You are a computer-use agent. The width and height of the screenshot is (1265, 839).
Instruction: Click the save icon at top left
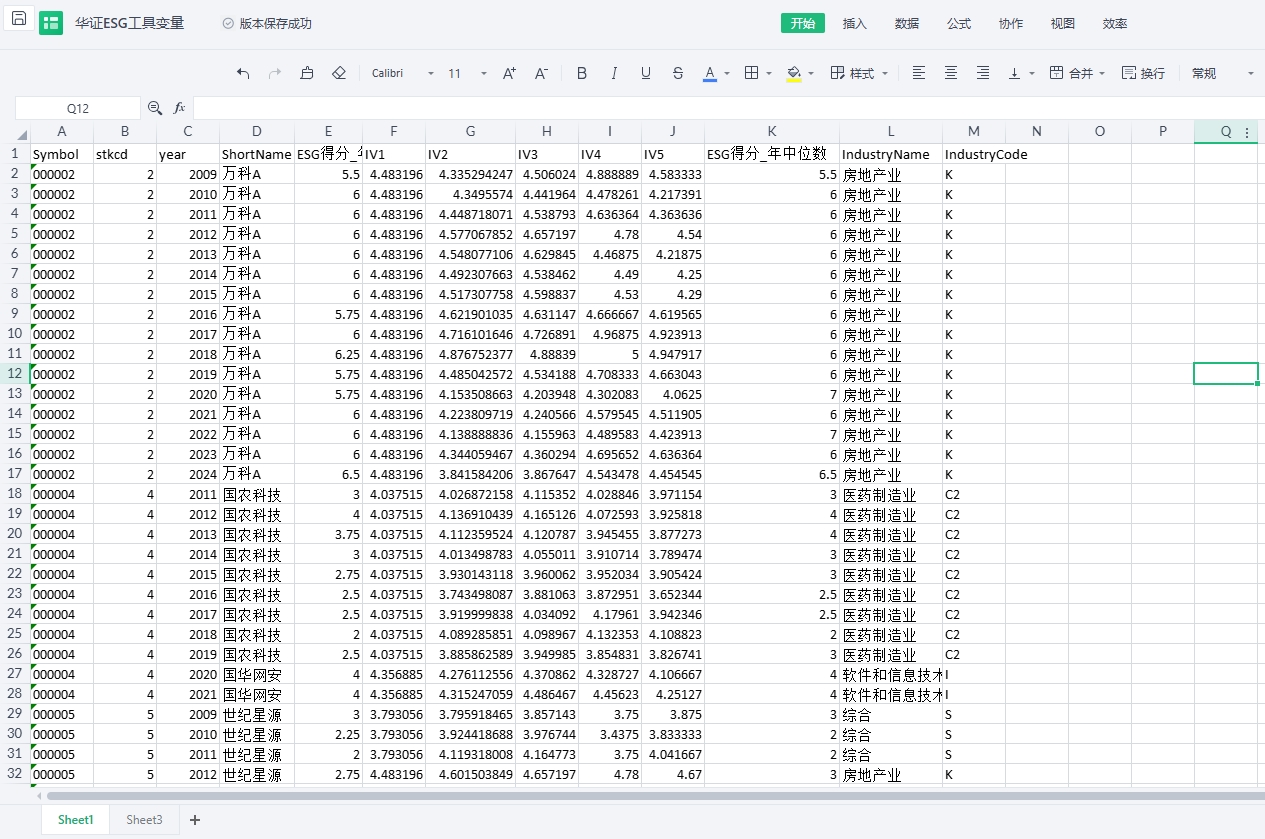pyautogui.click(x=19, y=18)
